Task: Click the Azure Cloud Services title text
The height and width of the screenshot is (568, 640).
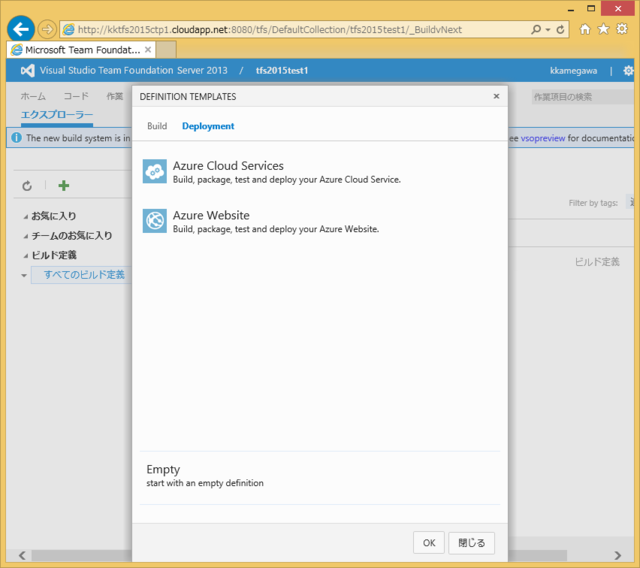Action: coord(228,166)
